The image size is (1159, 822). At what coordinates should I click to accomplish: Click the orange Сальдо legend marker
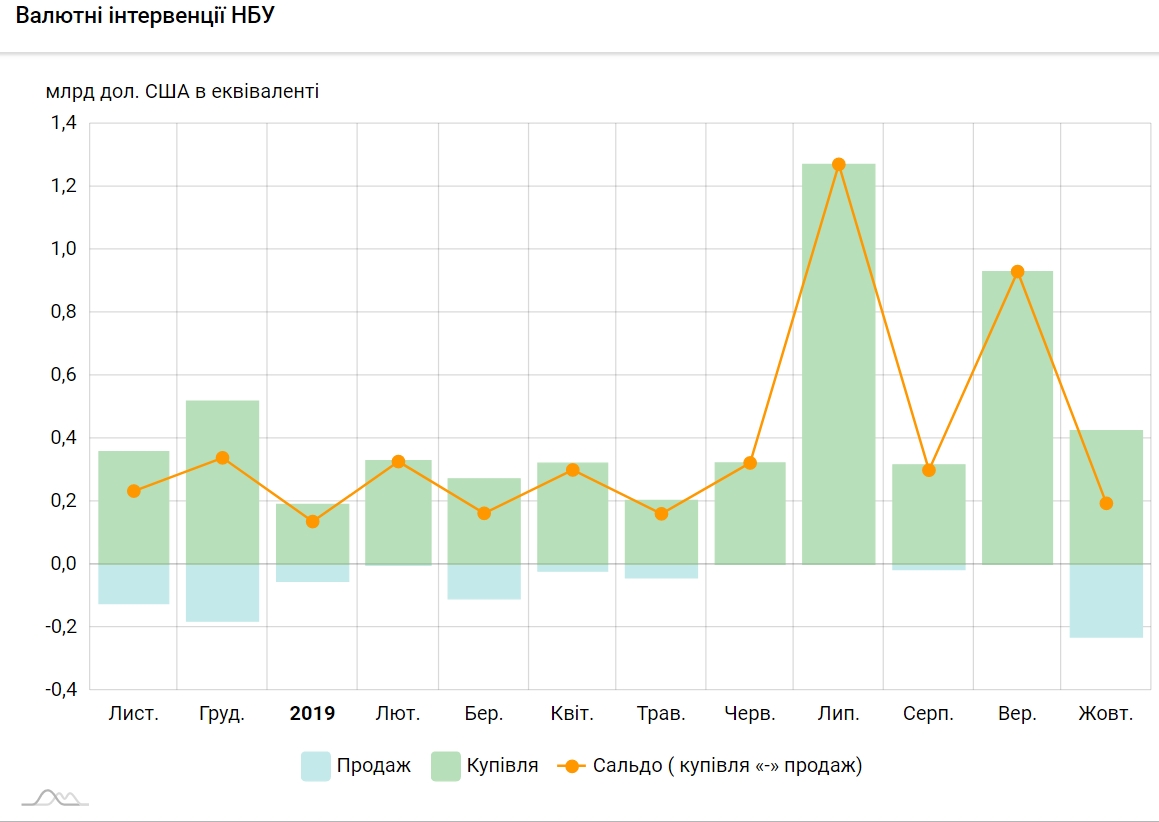pos(571,766)
